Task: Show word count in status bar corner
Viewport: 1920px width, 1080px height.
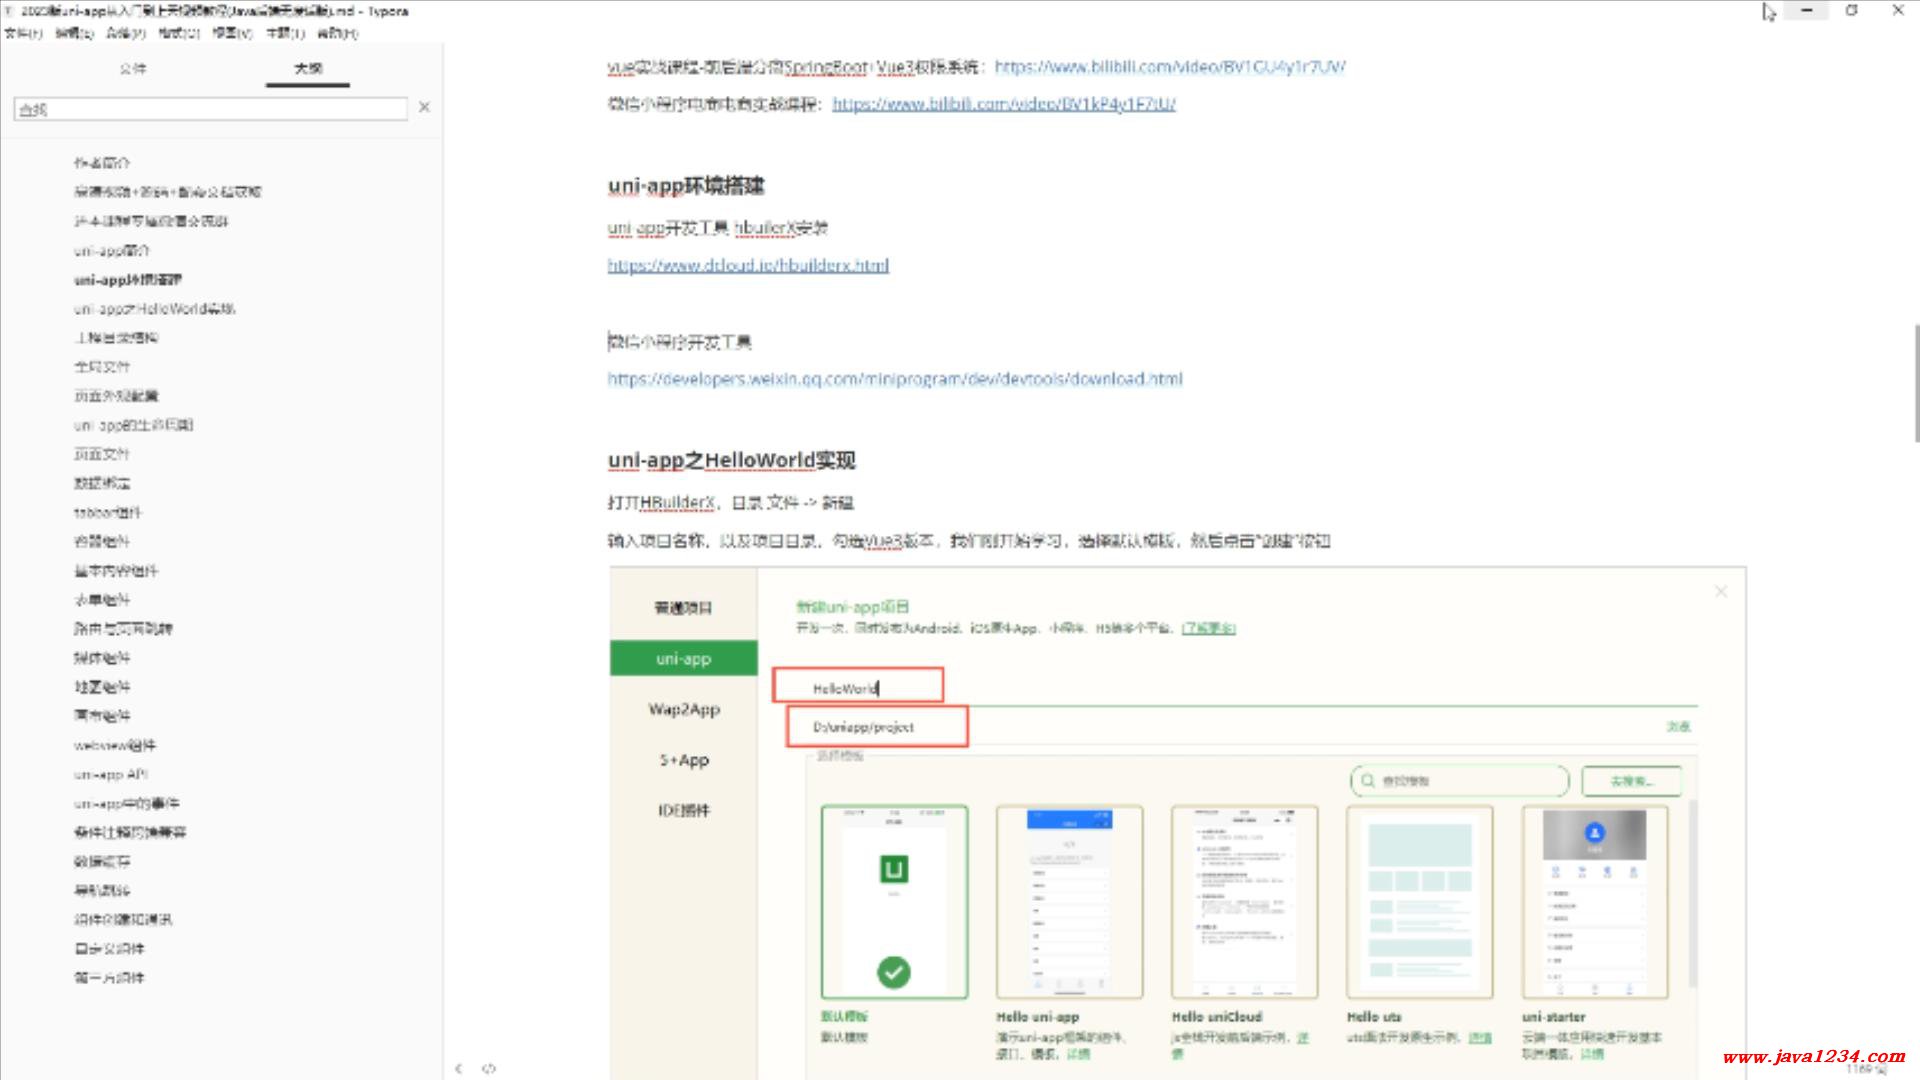Action: tap(1866, 1069)
